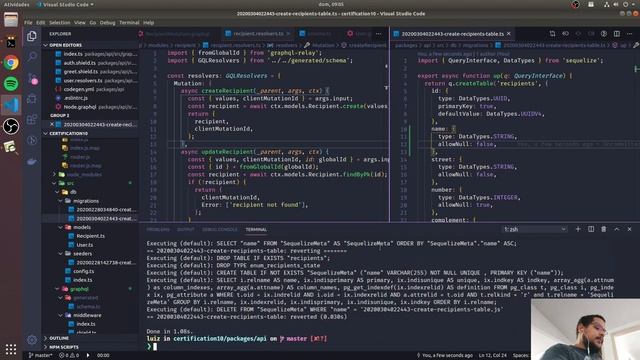Viewport: 640px width, 360px height.
Task: Show errors and warnings count in status bar
Action: 69,356
